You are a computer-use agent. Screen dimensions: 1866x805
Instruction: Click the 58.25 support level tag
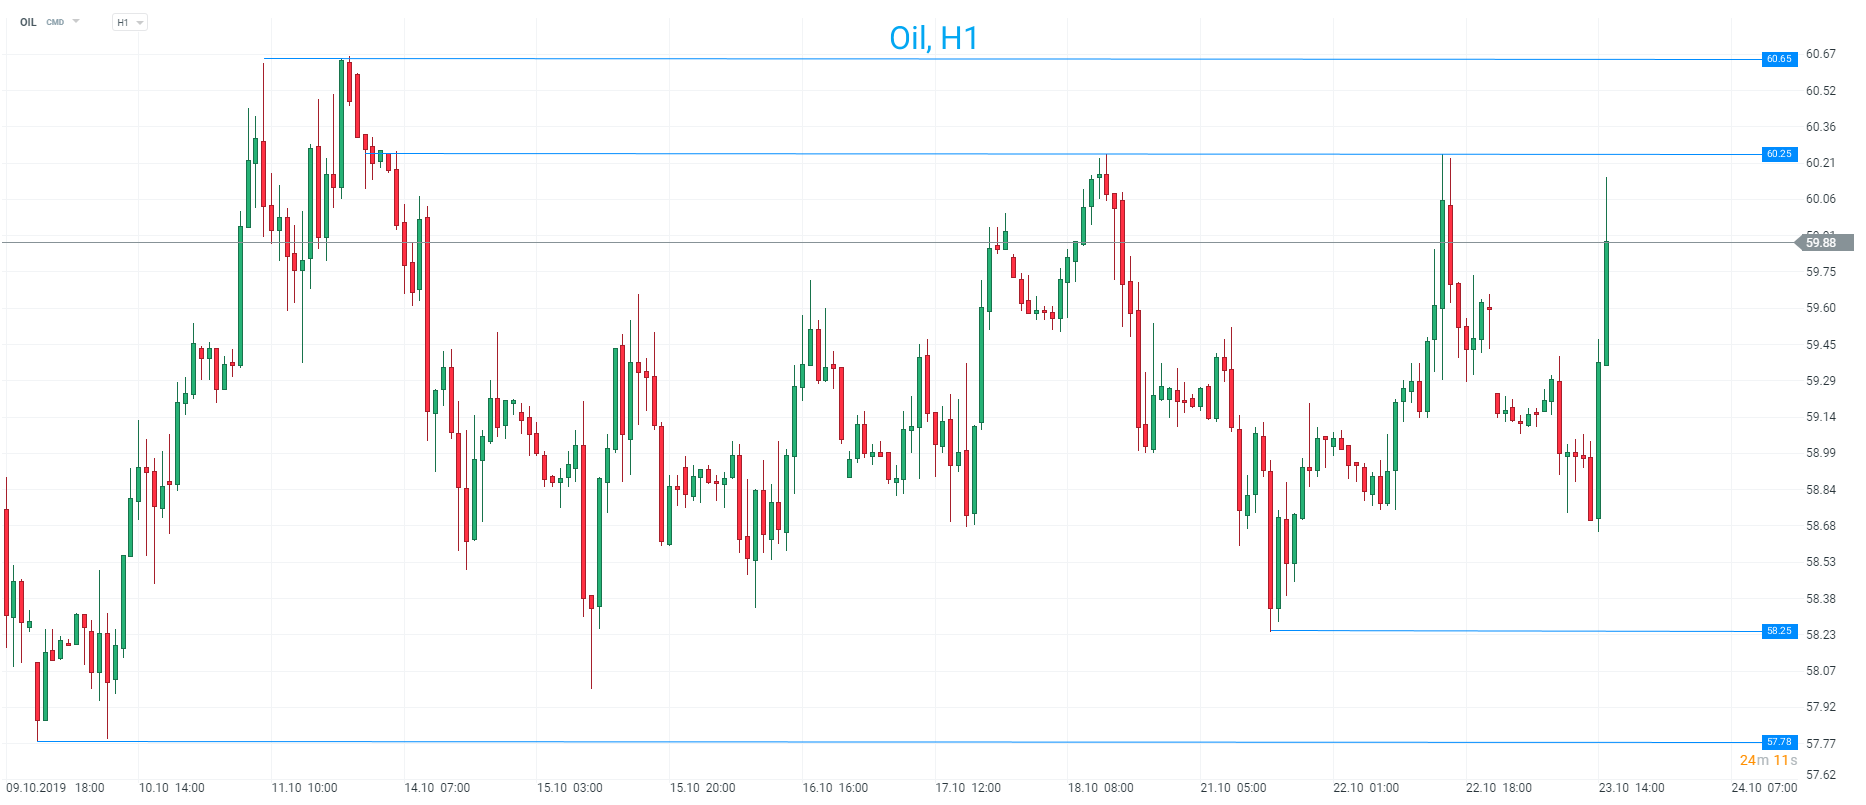(1779, 631)
